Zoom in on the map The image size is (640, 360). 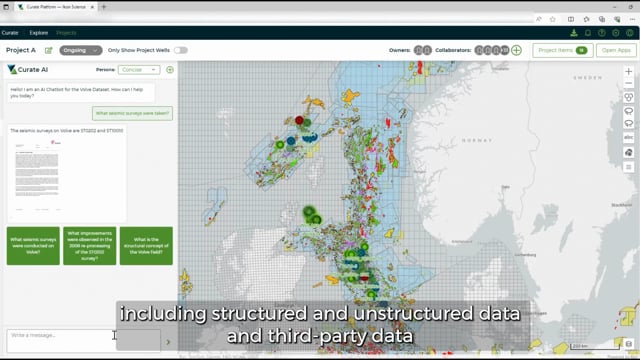(x=629, y=71)
